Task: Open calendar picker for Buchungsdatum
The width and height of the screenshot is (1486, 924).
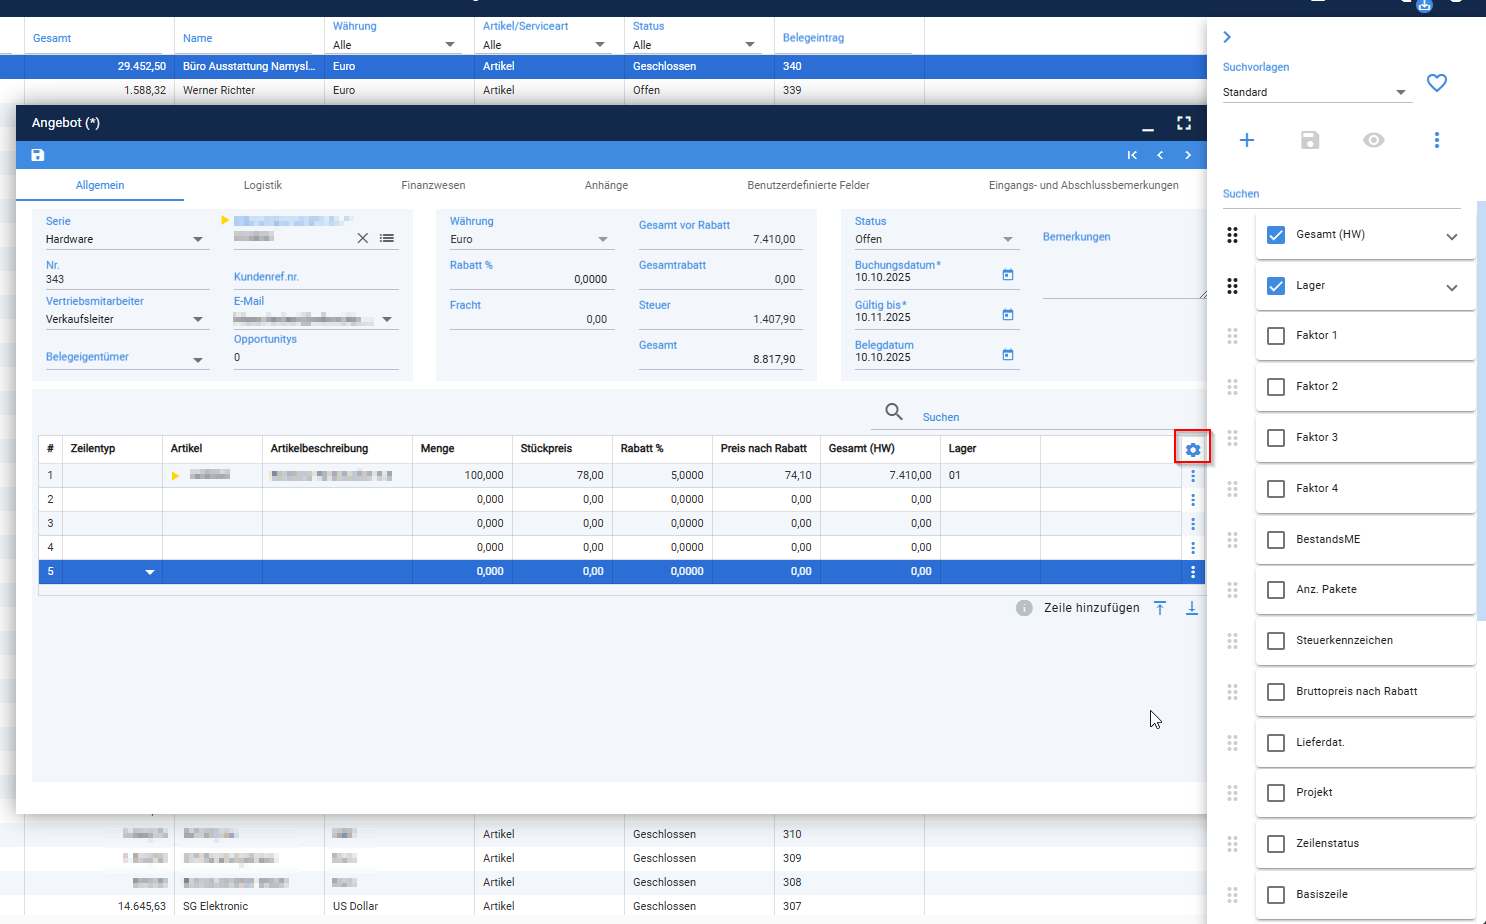Action: click(1008, 275)
